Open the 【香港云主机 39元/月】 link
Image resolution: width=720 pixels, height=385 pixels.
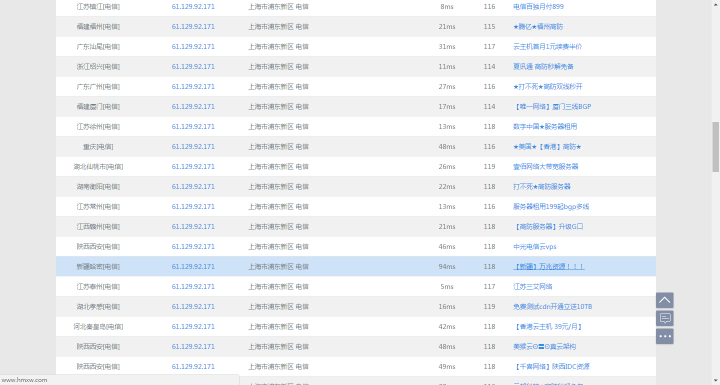pos(548,327)
